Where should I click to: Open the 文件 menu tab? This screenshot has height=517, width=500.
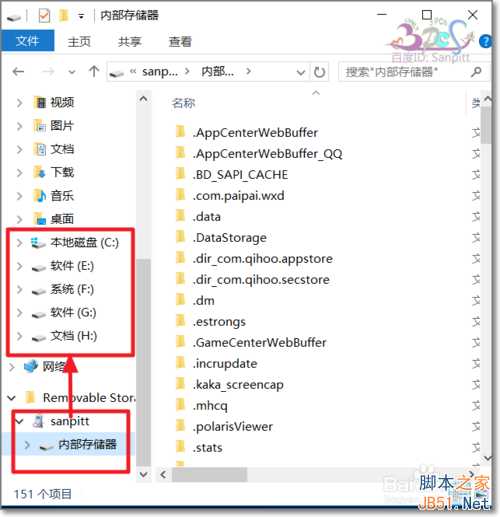(27, 41)
